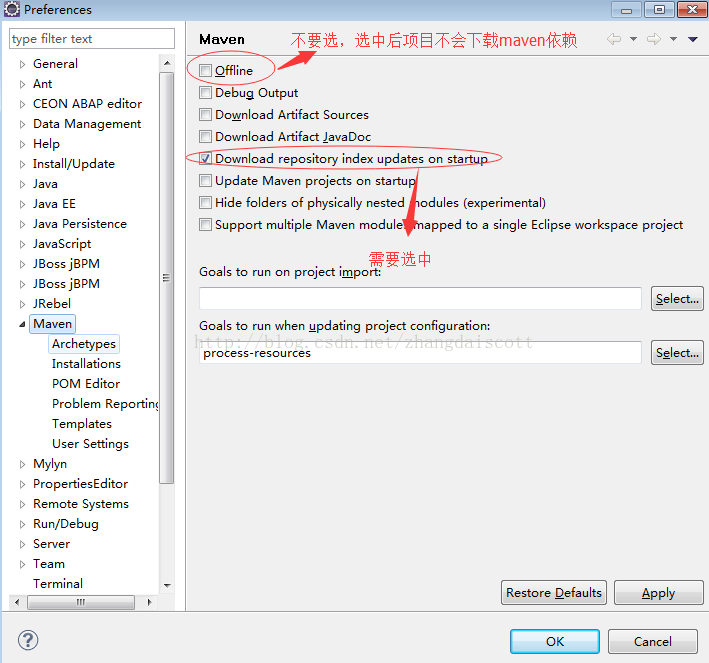The height and width of the screenshot is (663, 709).
Task: Click the tree scroll down arrow
Action: point(167,585)
